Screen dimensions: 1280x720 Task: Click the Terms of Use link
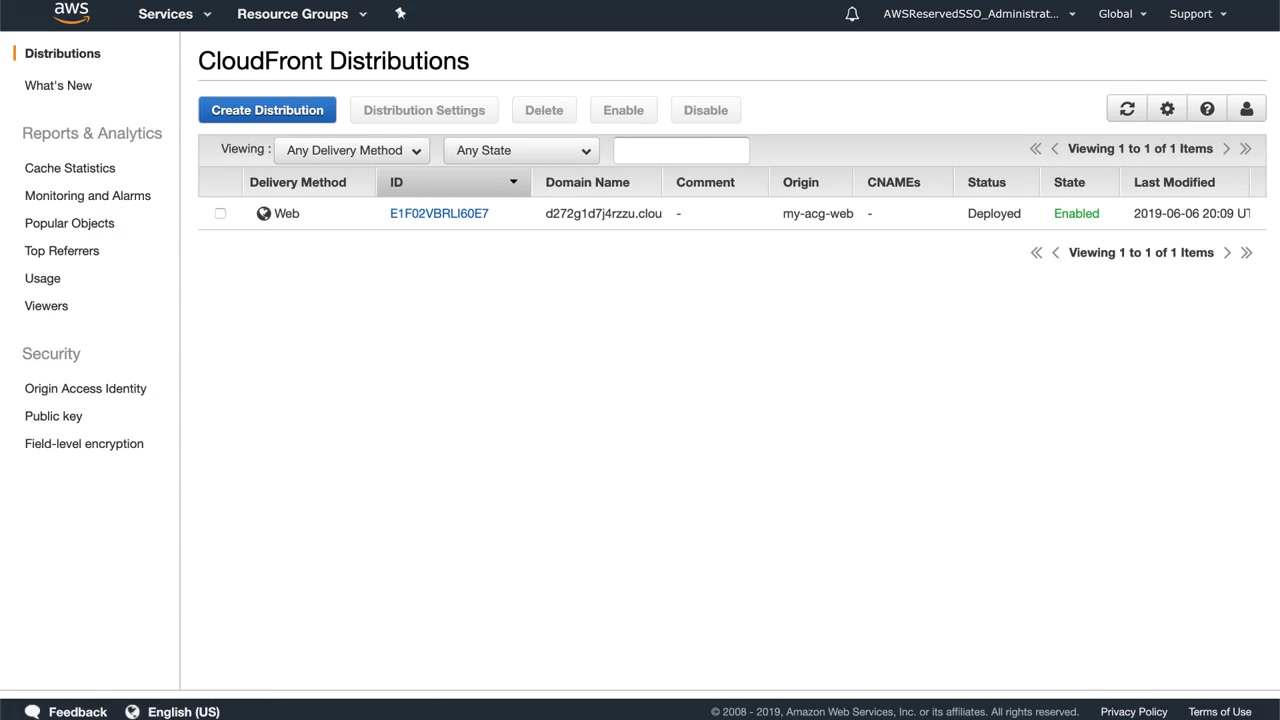[1220, 712]
